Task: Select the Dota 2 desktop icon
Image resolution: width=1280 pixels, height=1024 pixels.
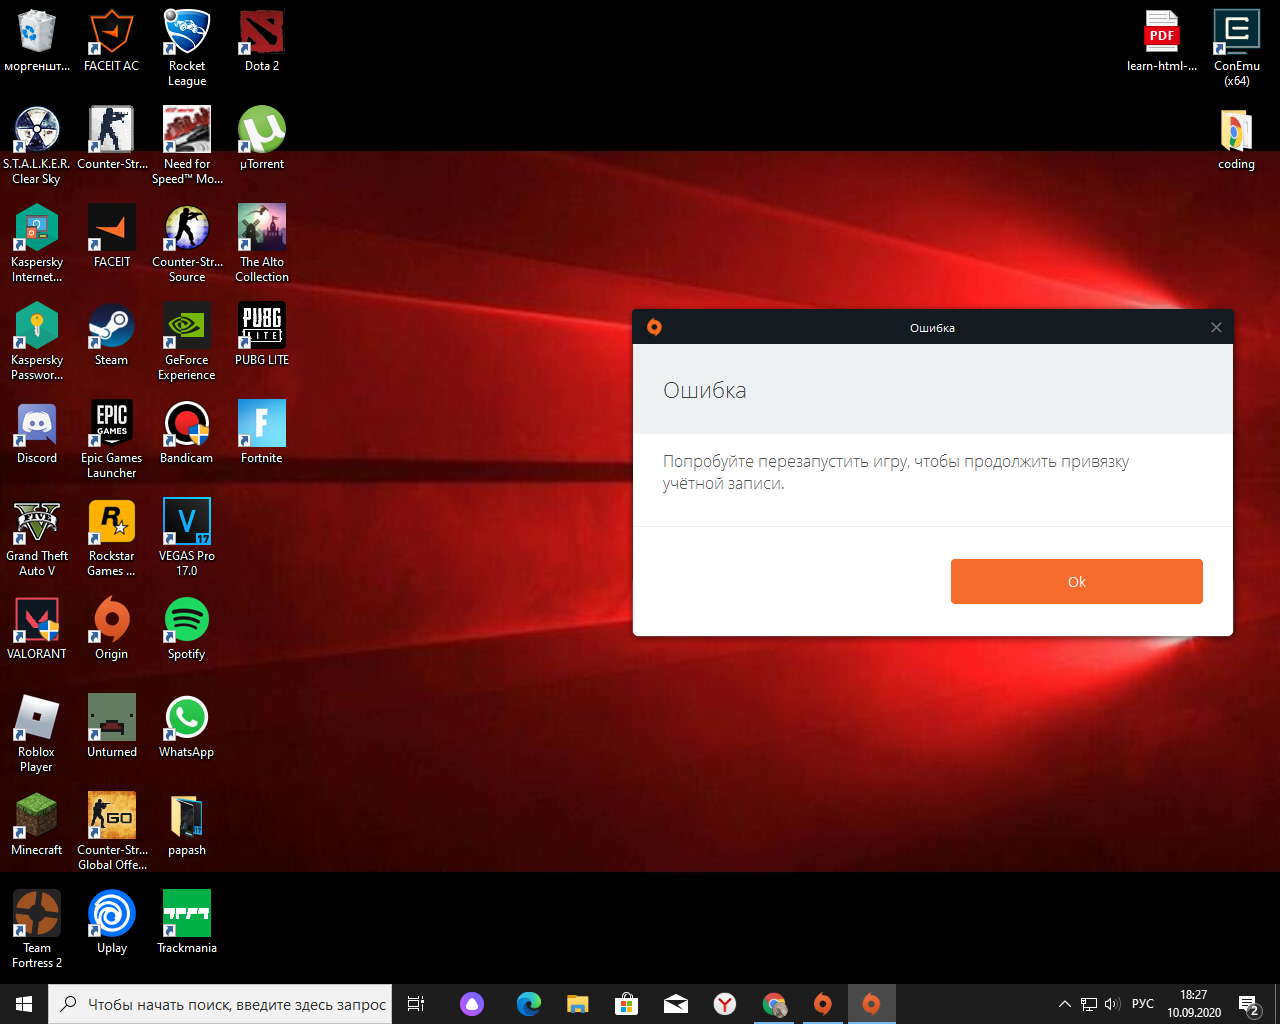Action: [262, 41]
